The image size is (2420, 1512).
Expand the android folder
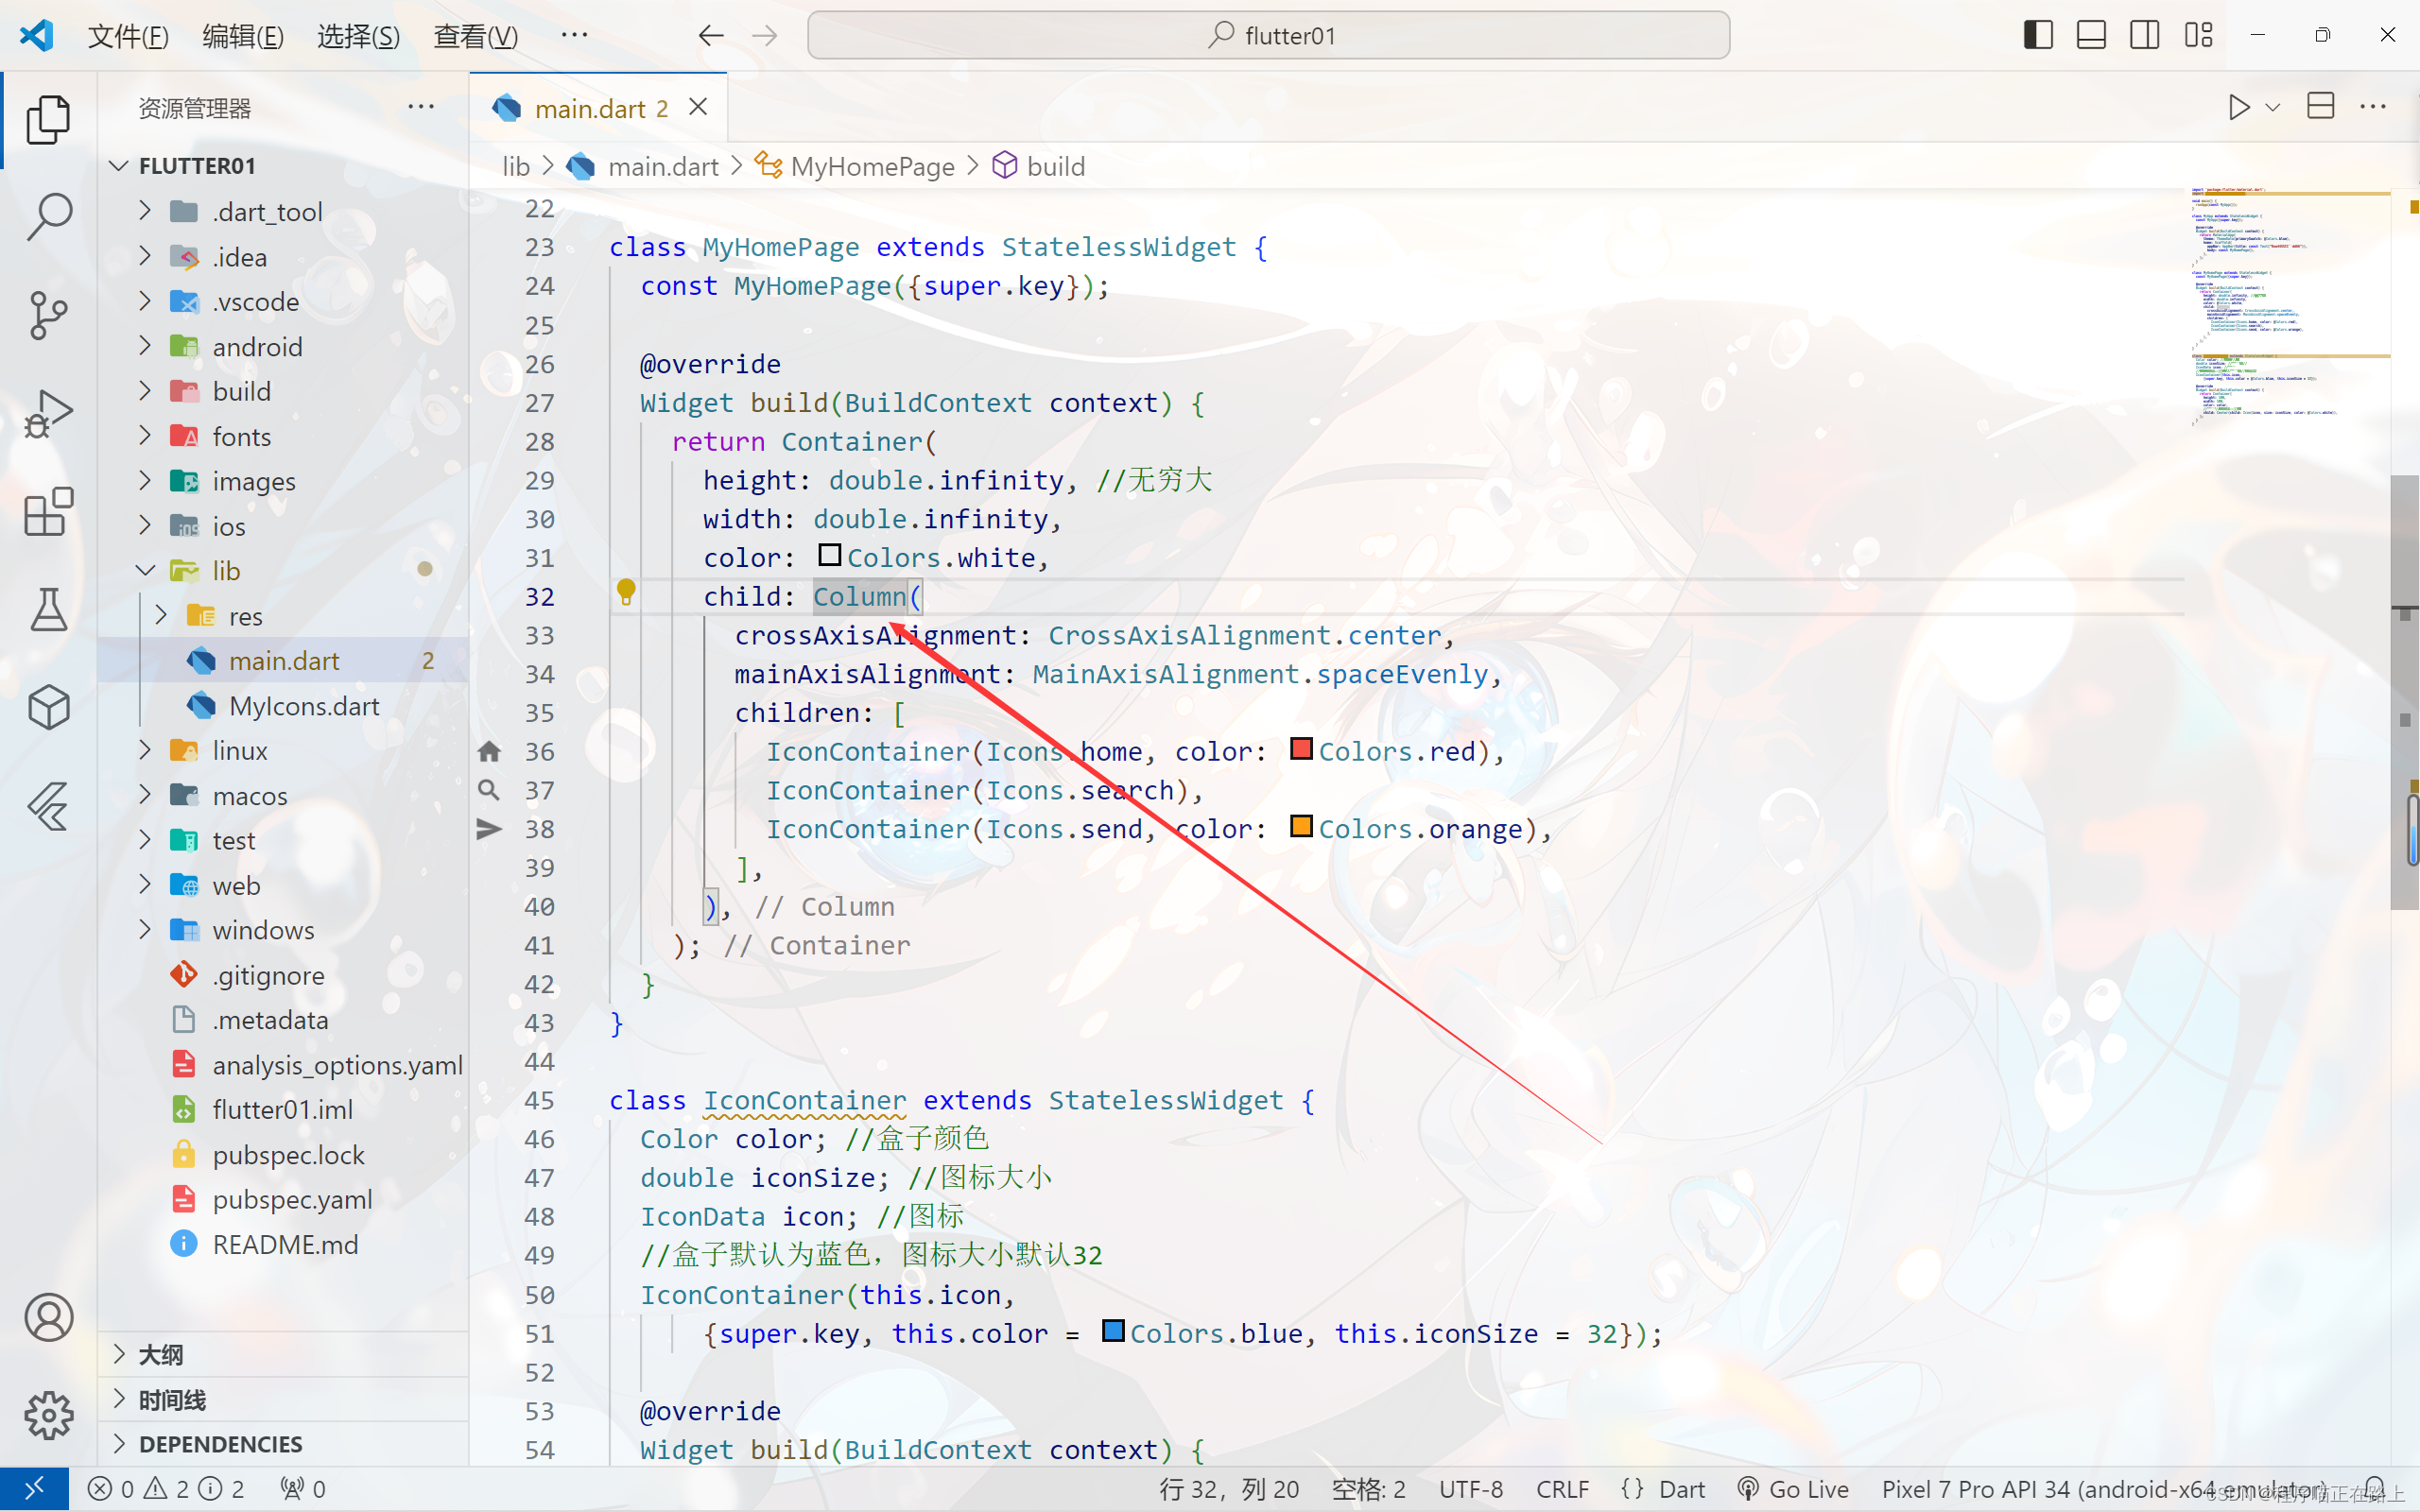(257, 347)
